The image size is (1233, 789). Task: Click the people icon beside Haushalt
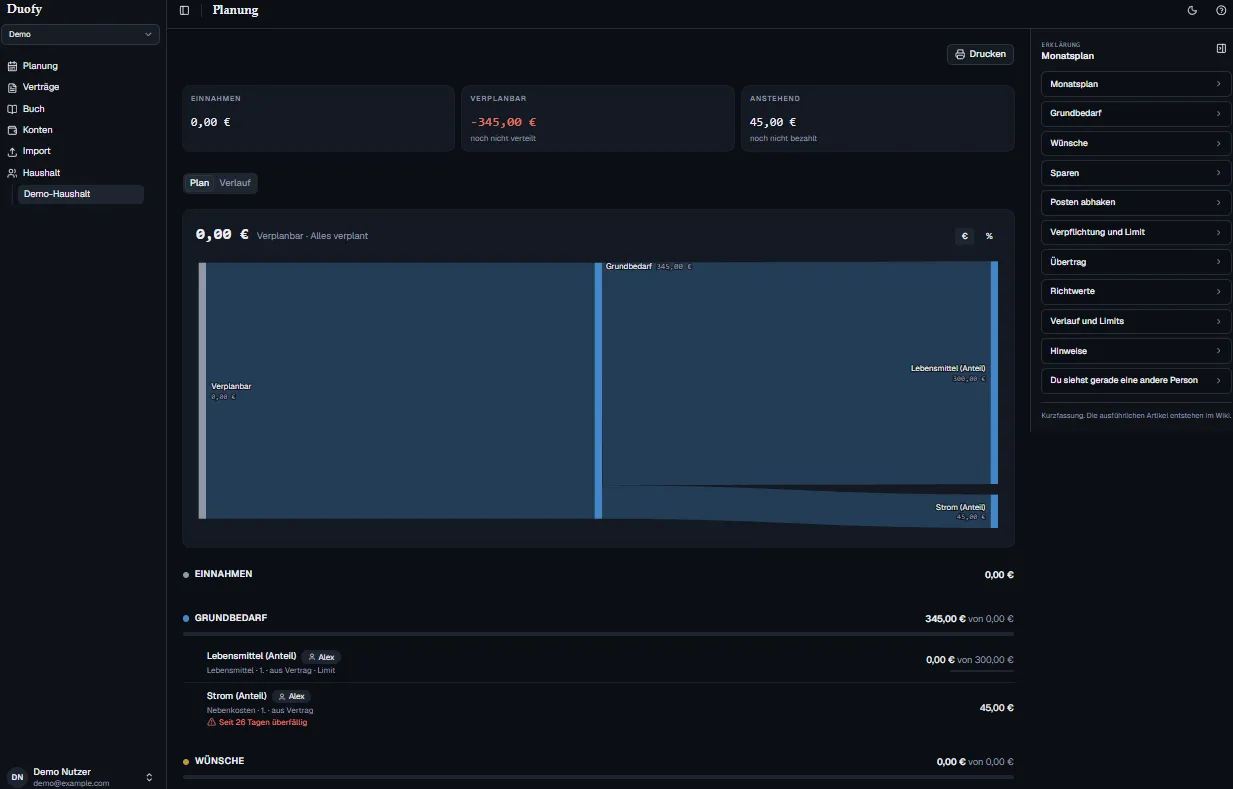[13, 173]
